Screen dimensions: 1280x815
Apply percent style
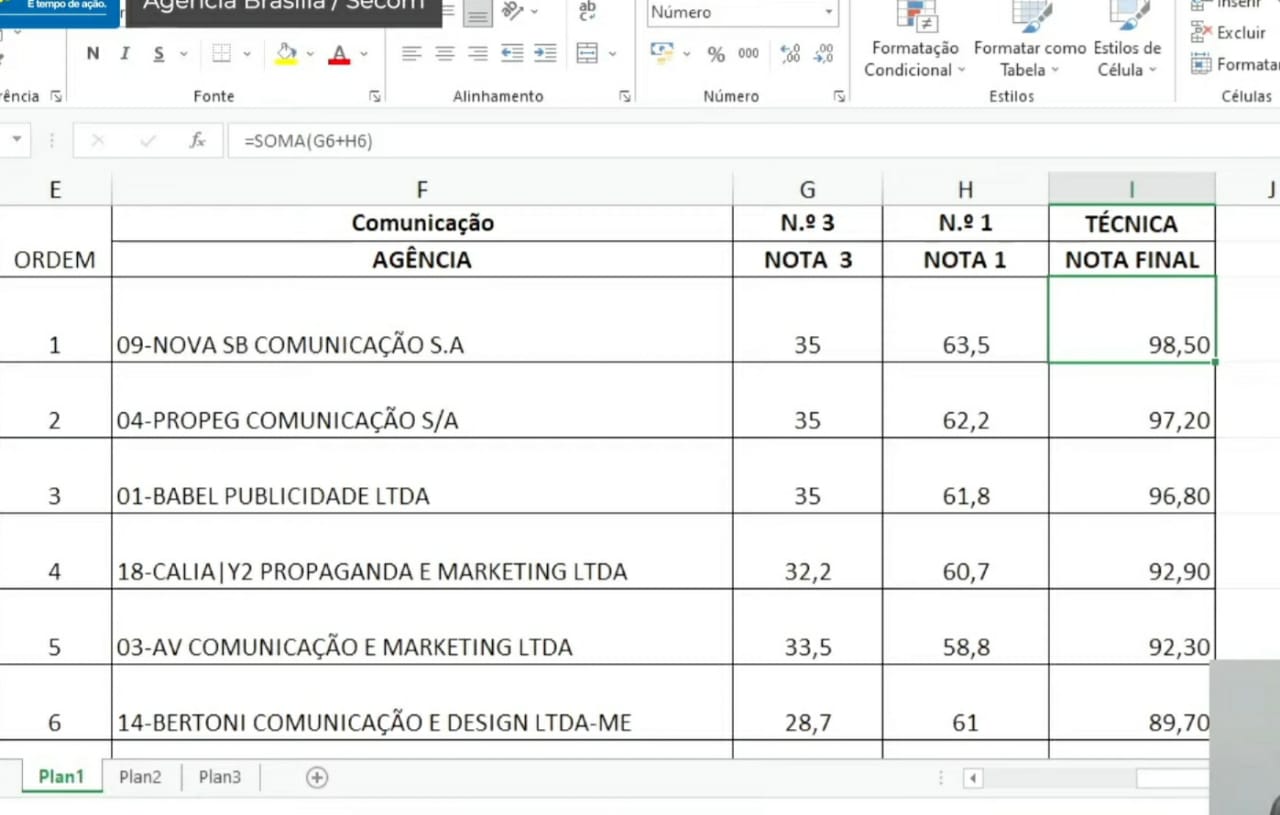tap(716, 55)
